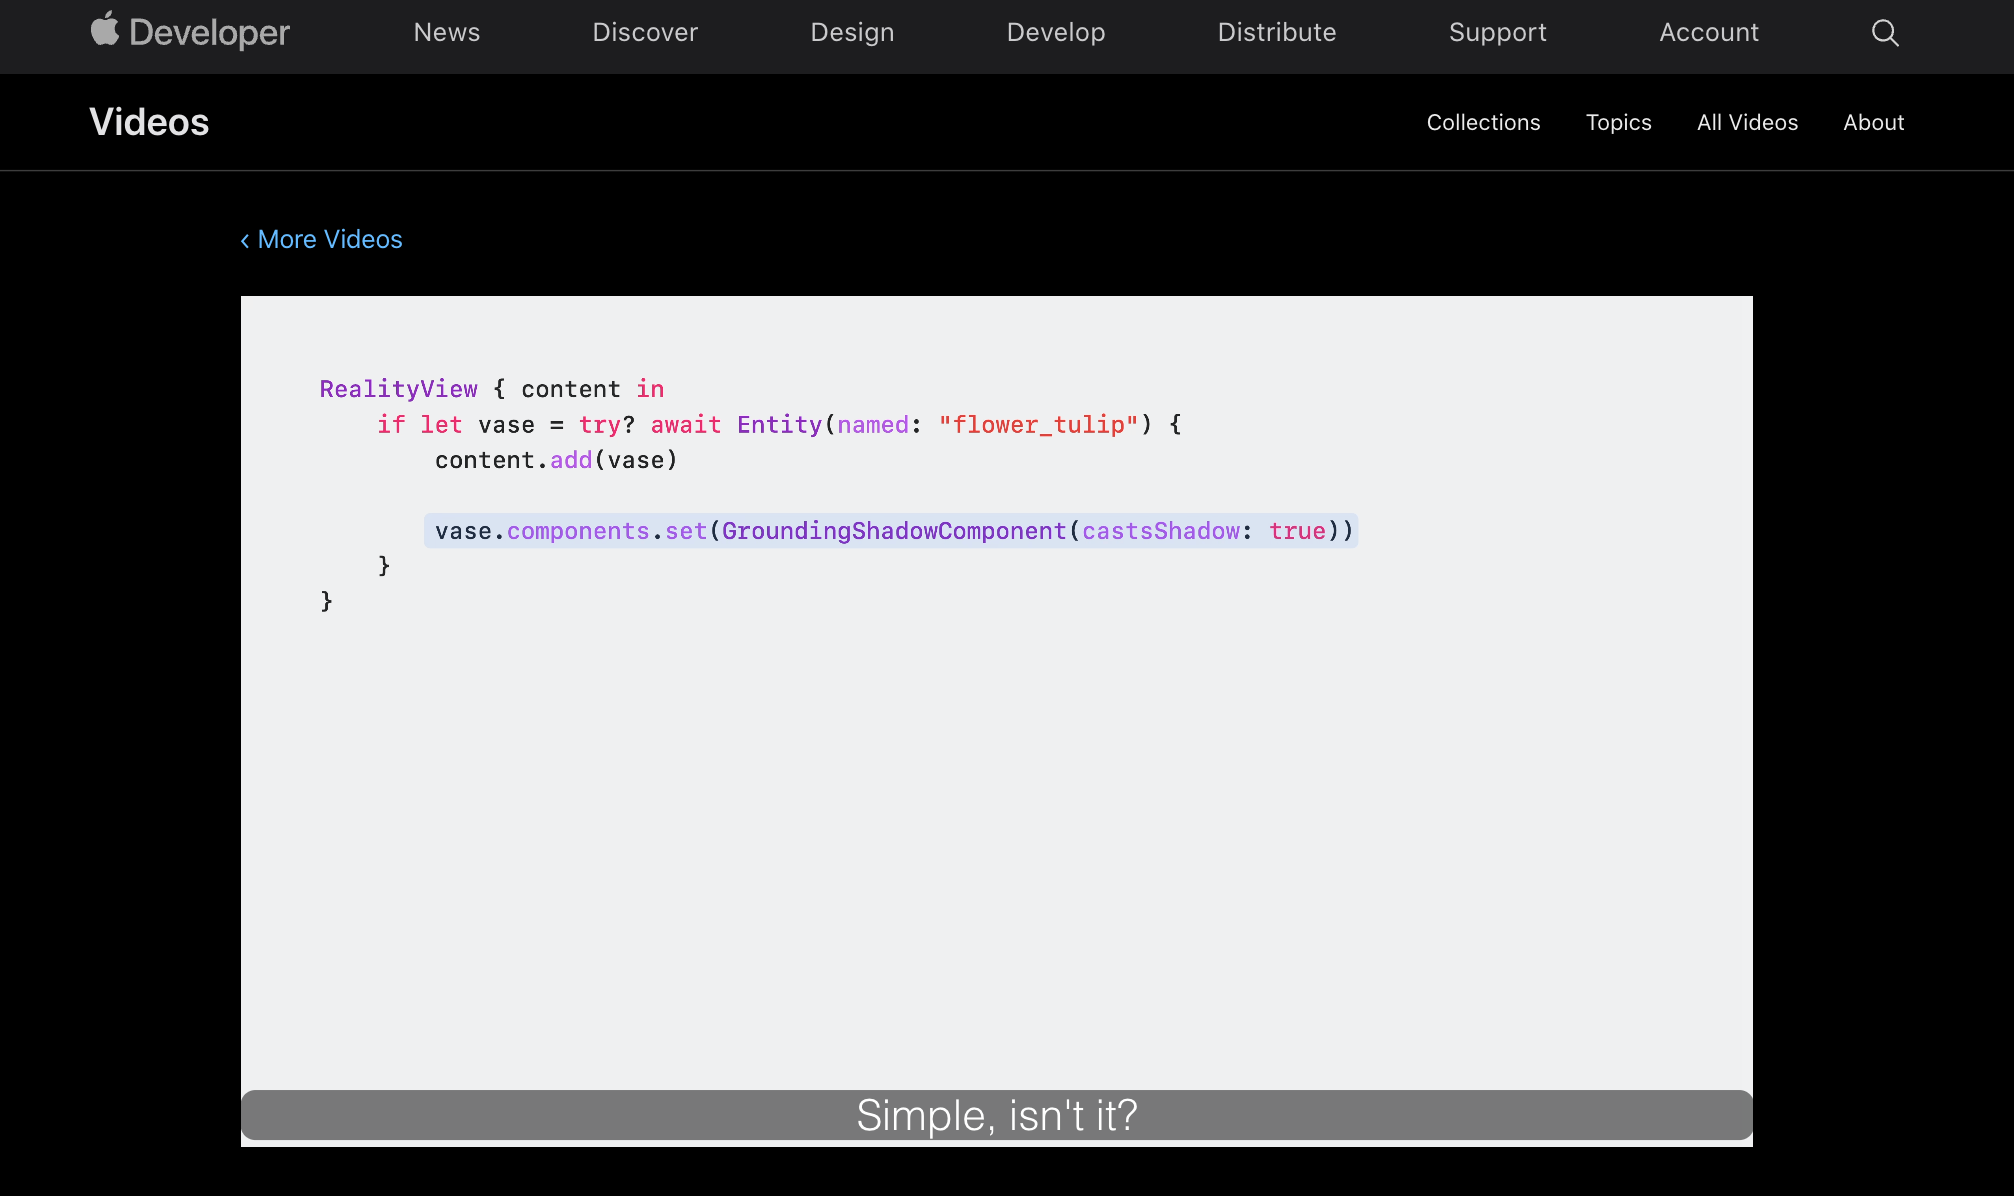Open the Support page link
The image size is (2014, 1196).
point(1497,33)
